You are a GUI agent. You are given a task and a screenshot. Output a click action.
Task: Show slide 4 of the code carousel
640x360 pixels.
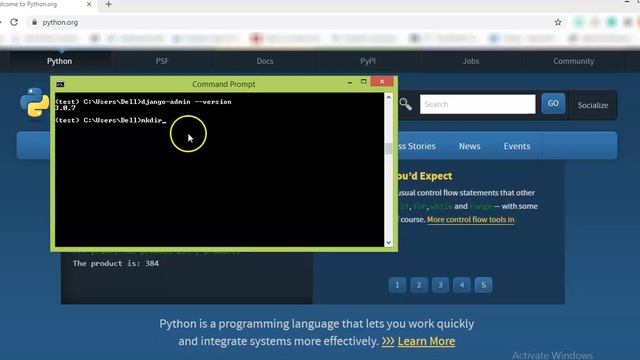pos(462,285)
